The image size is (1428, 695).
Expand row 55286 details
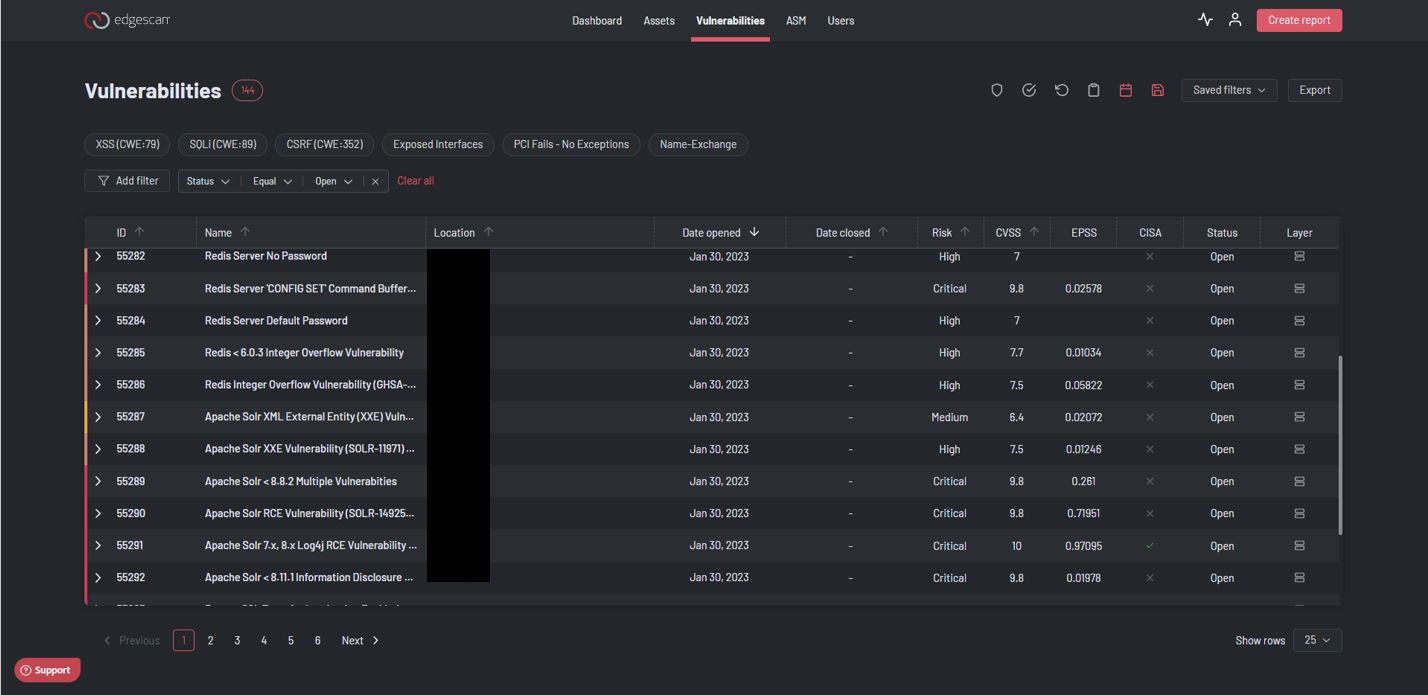point(98,384)
